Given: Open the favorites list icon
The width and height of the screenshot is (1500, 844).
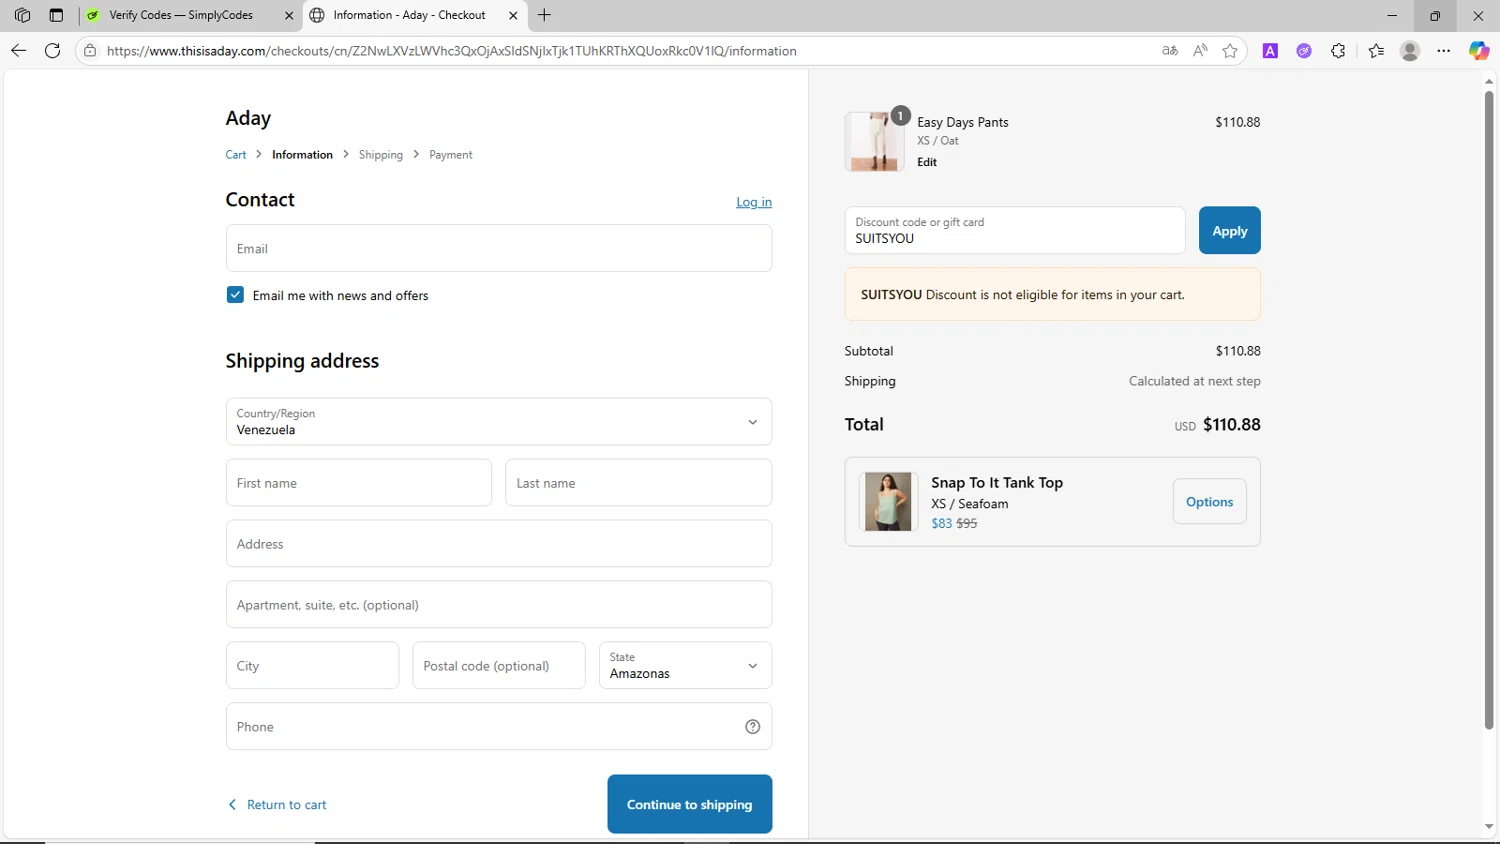Looking at the screenshot, I should coord(1376,50).
